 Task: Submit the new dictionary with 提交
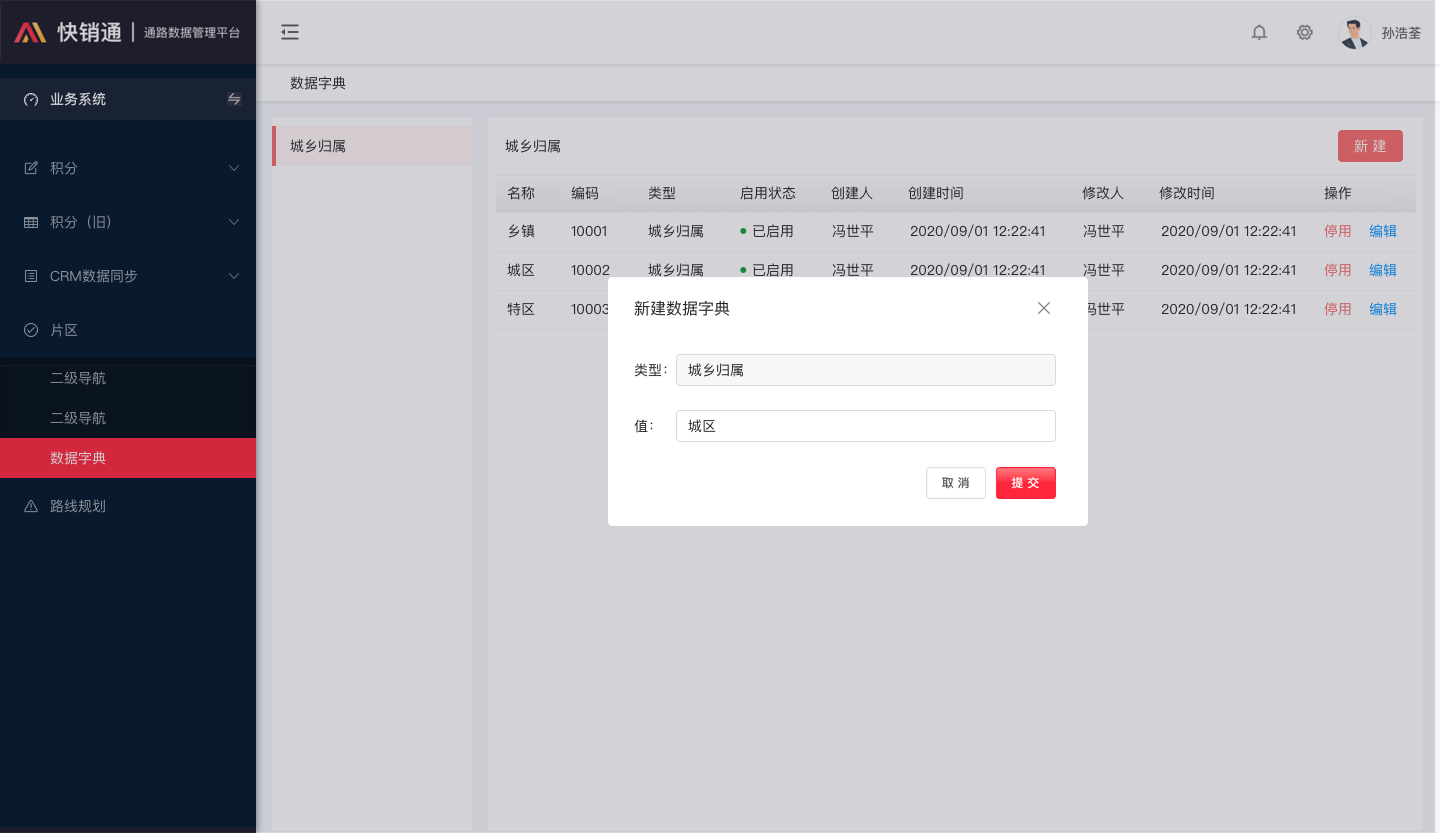(1025, 482)
